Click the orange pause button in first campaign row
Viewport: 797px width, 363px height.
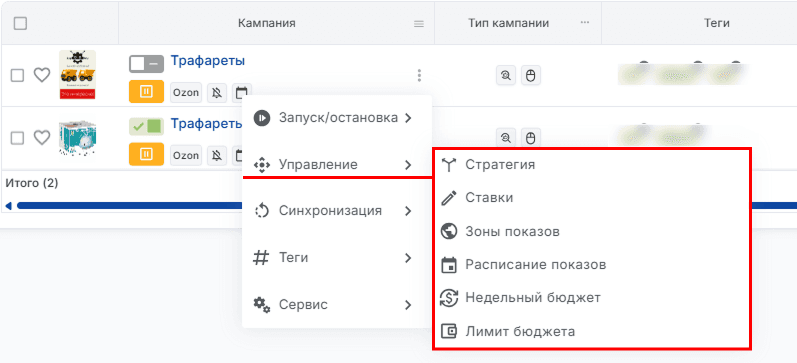(x=146, y=92)
